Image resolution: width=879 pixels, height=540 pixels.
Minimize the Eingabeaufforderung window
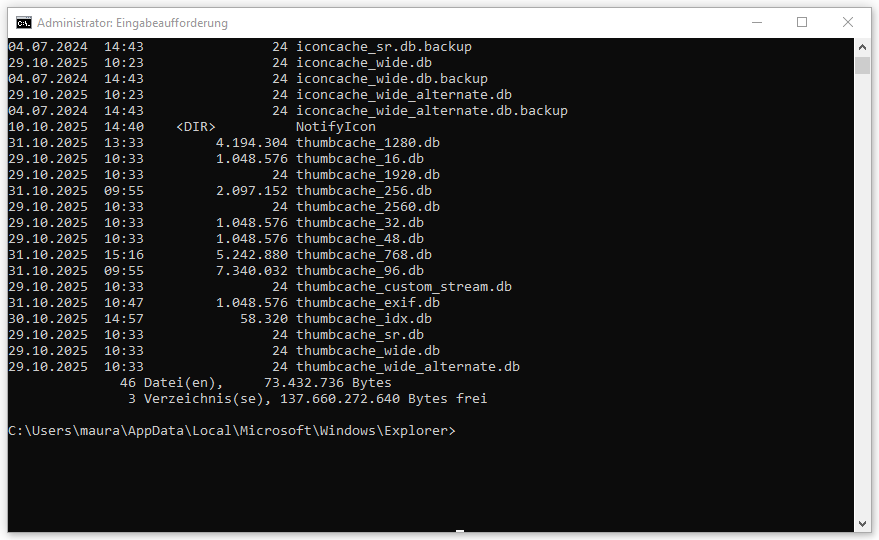[x=757, y=22]
